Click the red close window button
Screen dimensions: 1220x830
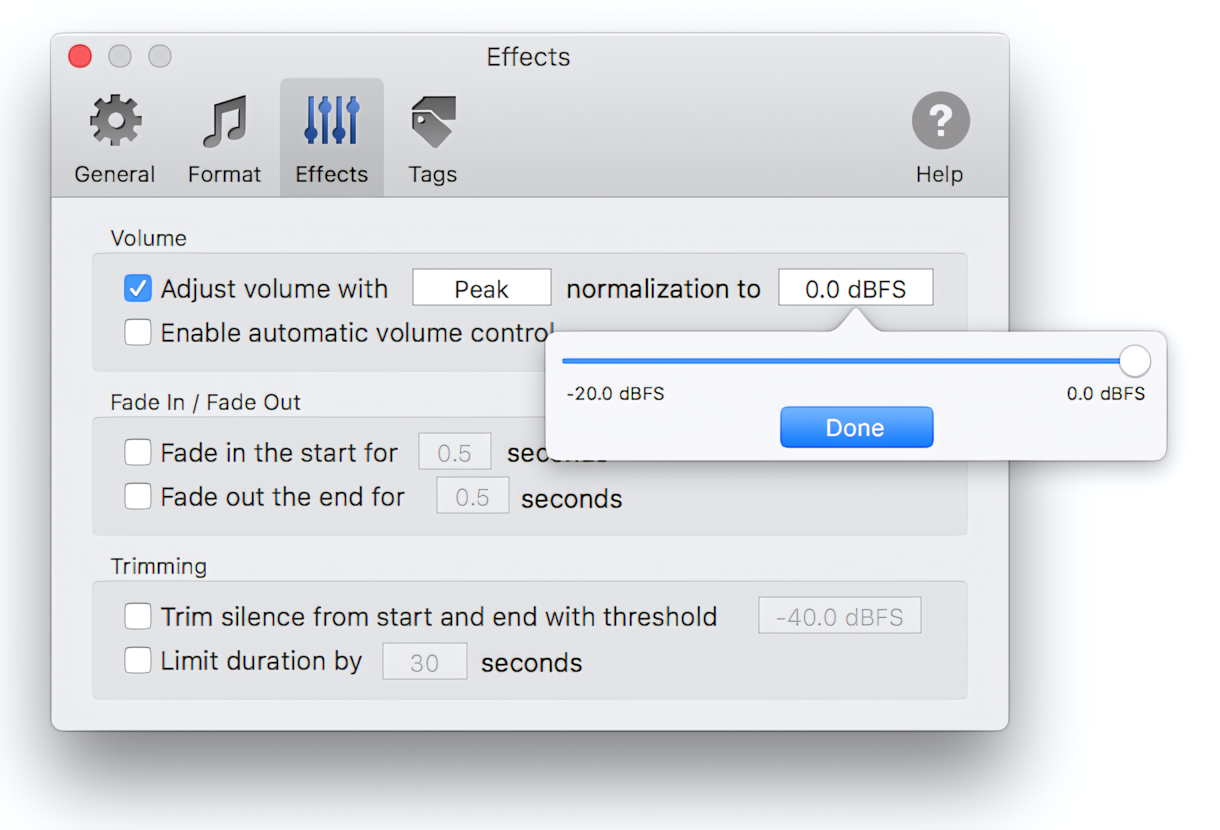80,57
